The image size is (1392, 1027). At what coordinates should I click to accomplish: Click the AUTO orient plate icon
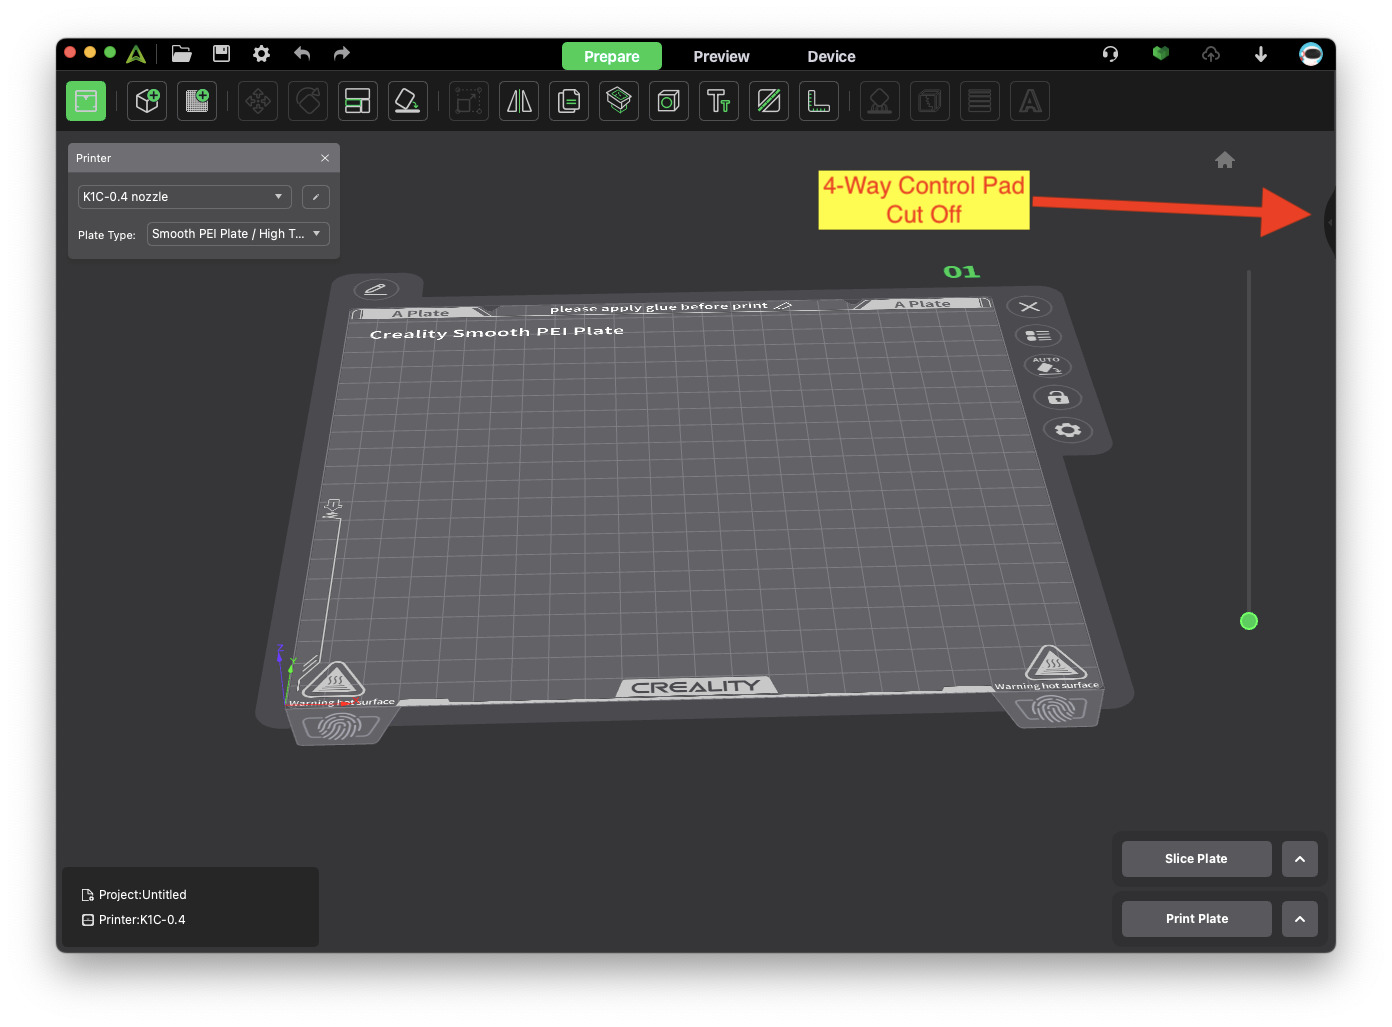click(1048, 366)
